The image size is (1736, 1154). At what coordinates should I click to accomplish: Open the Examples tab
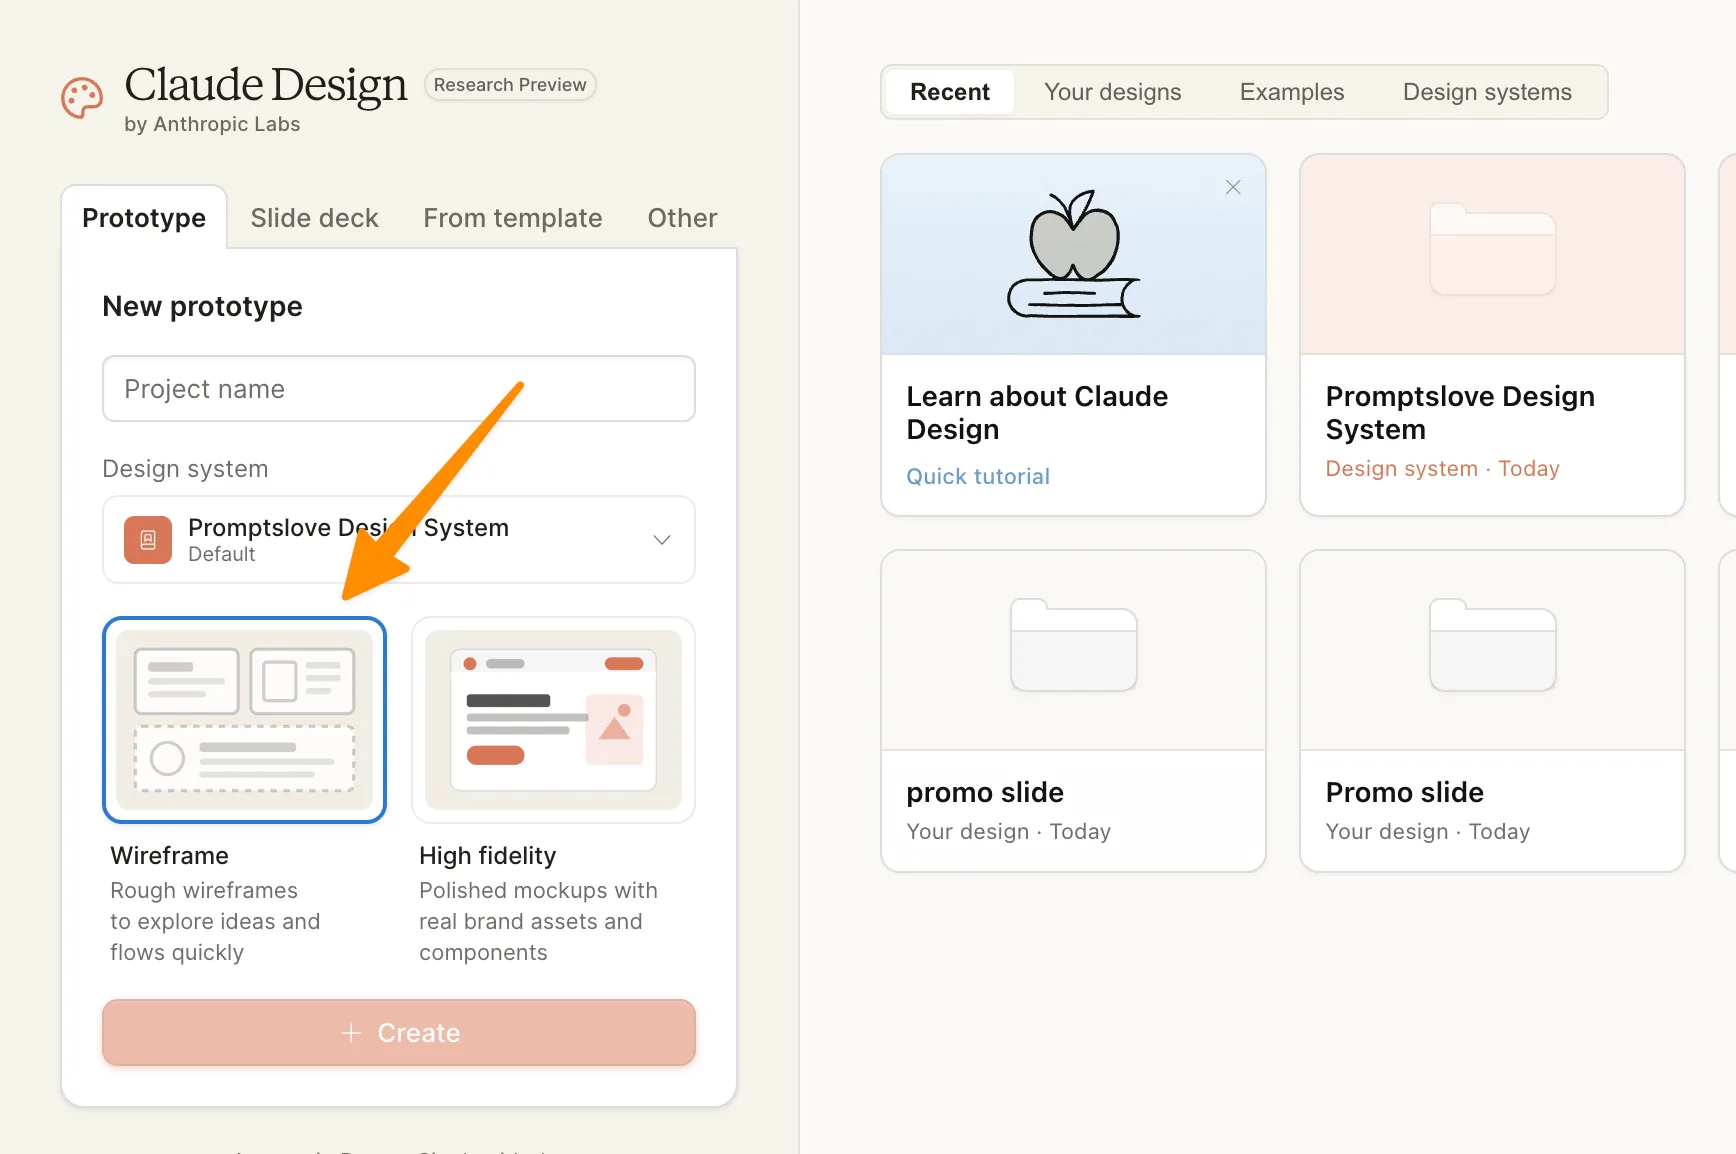1291,92
